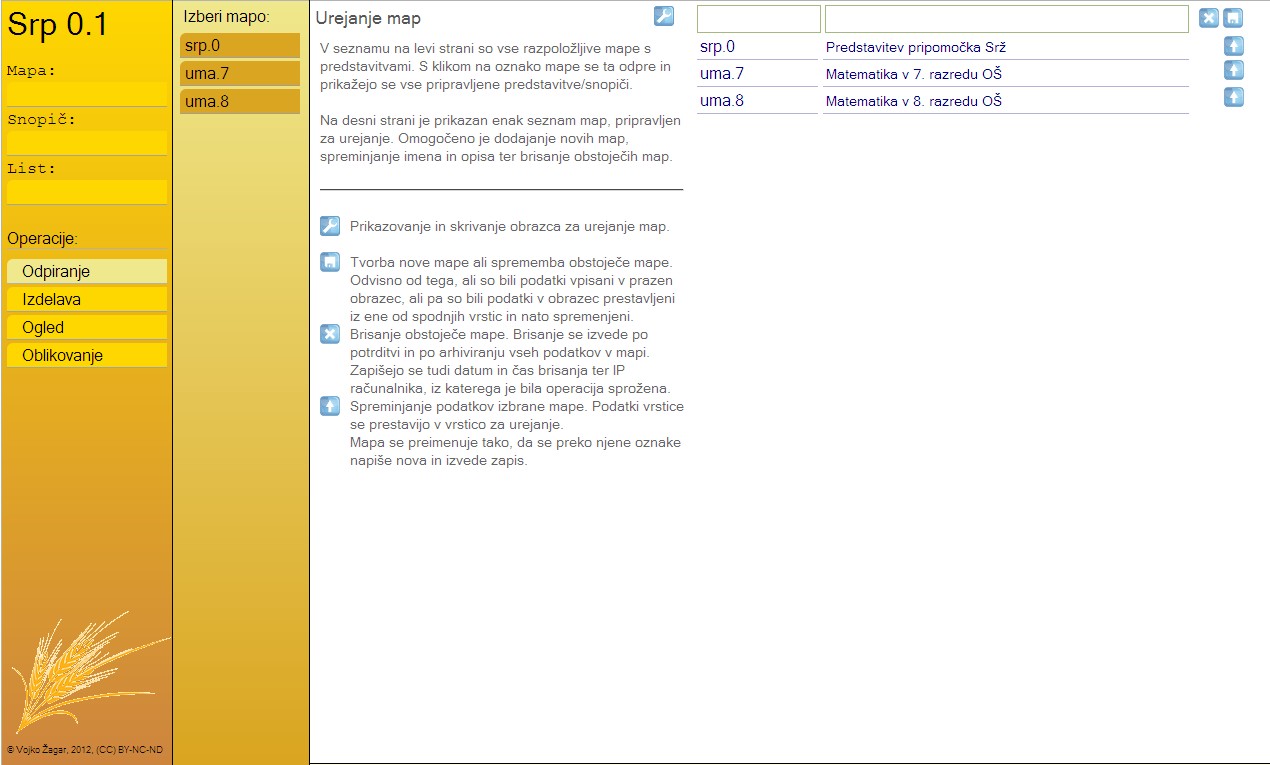Screen dimensions: 1270x765
Task: Select the Odpiranje operation
Action: 86,271
